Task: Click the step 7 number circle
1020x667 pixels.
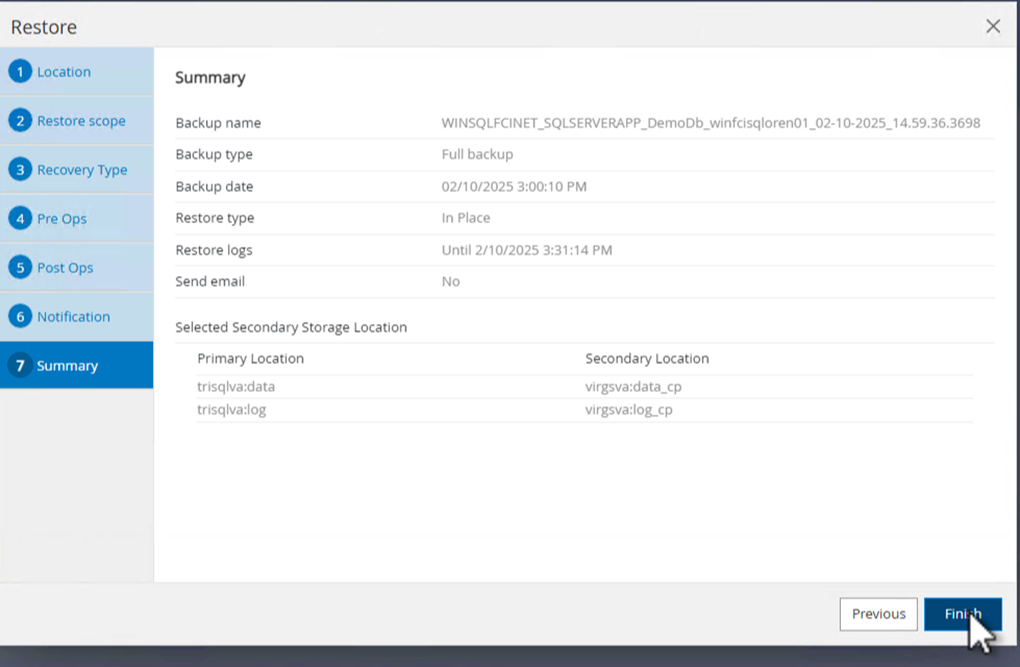Action: pyautogui.click(x=20, y=365)
